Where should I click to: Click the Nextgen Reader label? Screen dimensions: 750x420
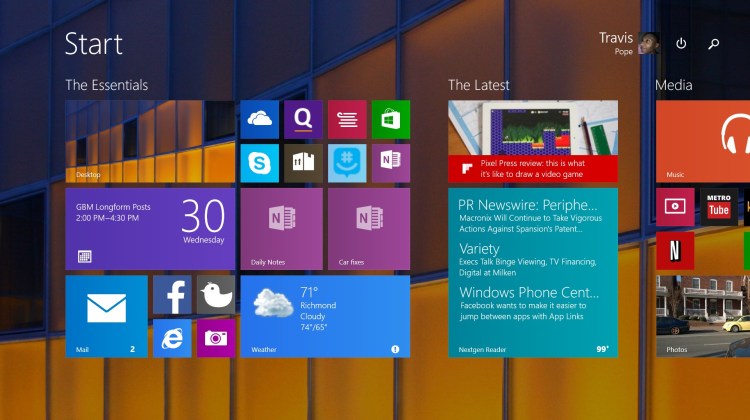tap(482, 350)
